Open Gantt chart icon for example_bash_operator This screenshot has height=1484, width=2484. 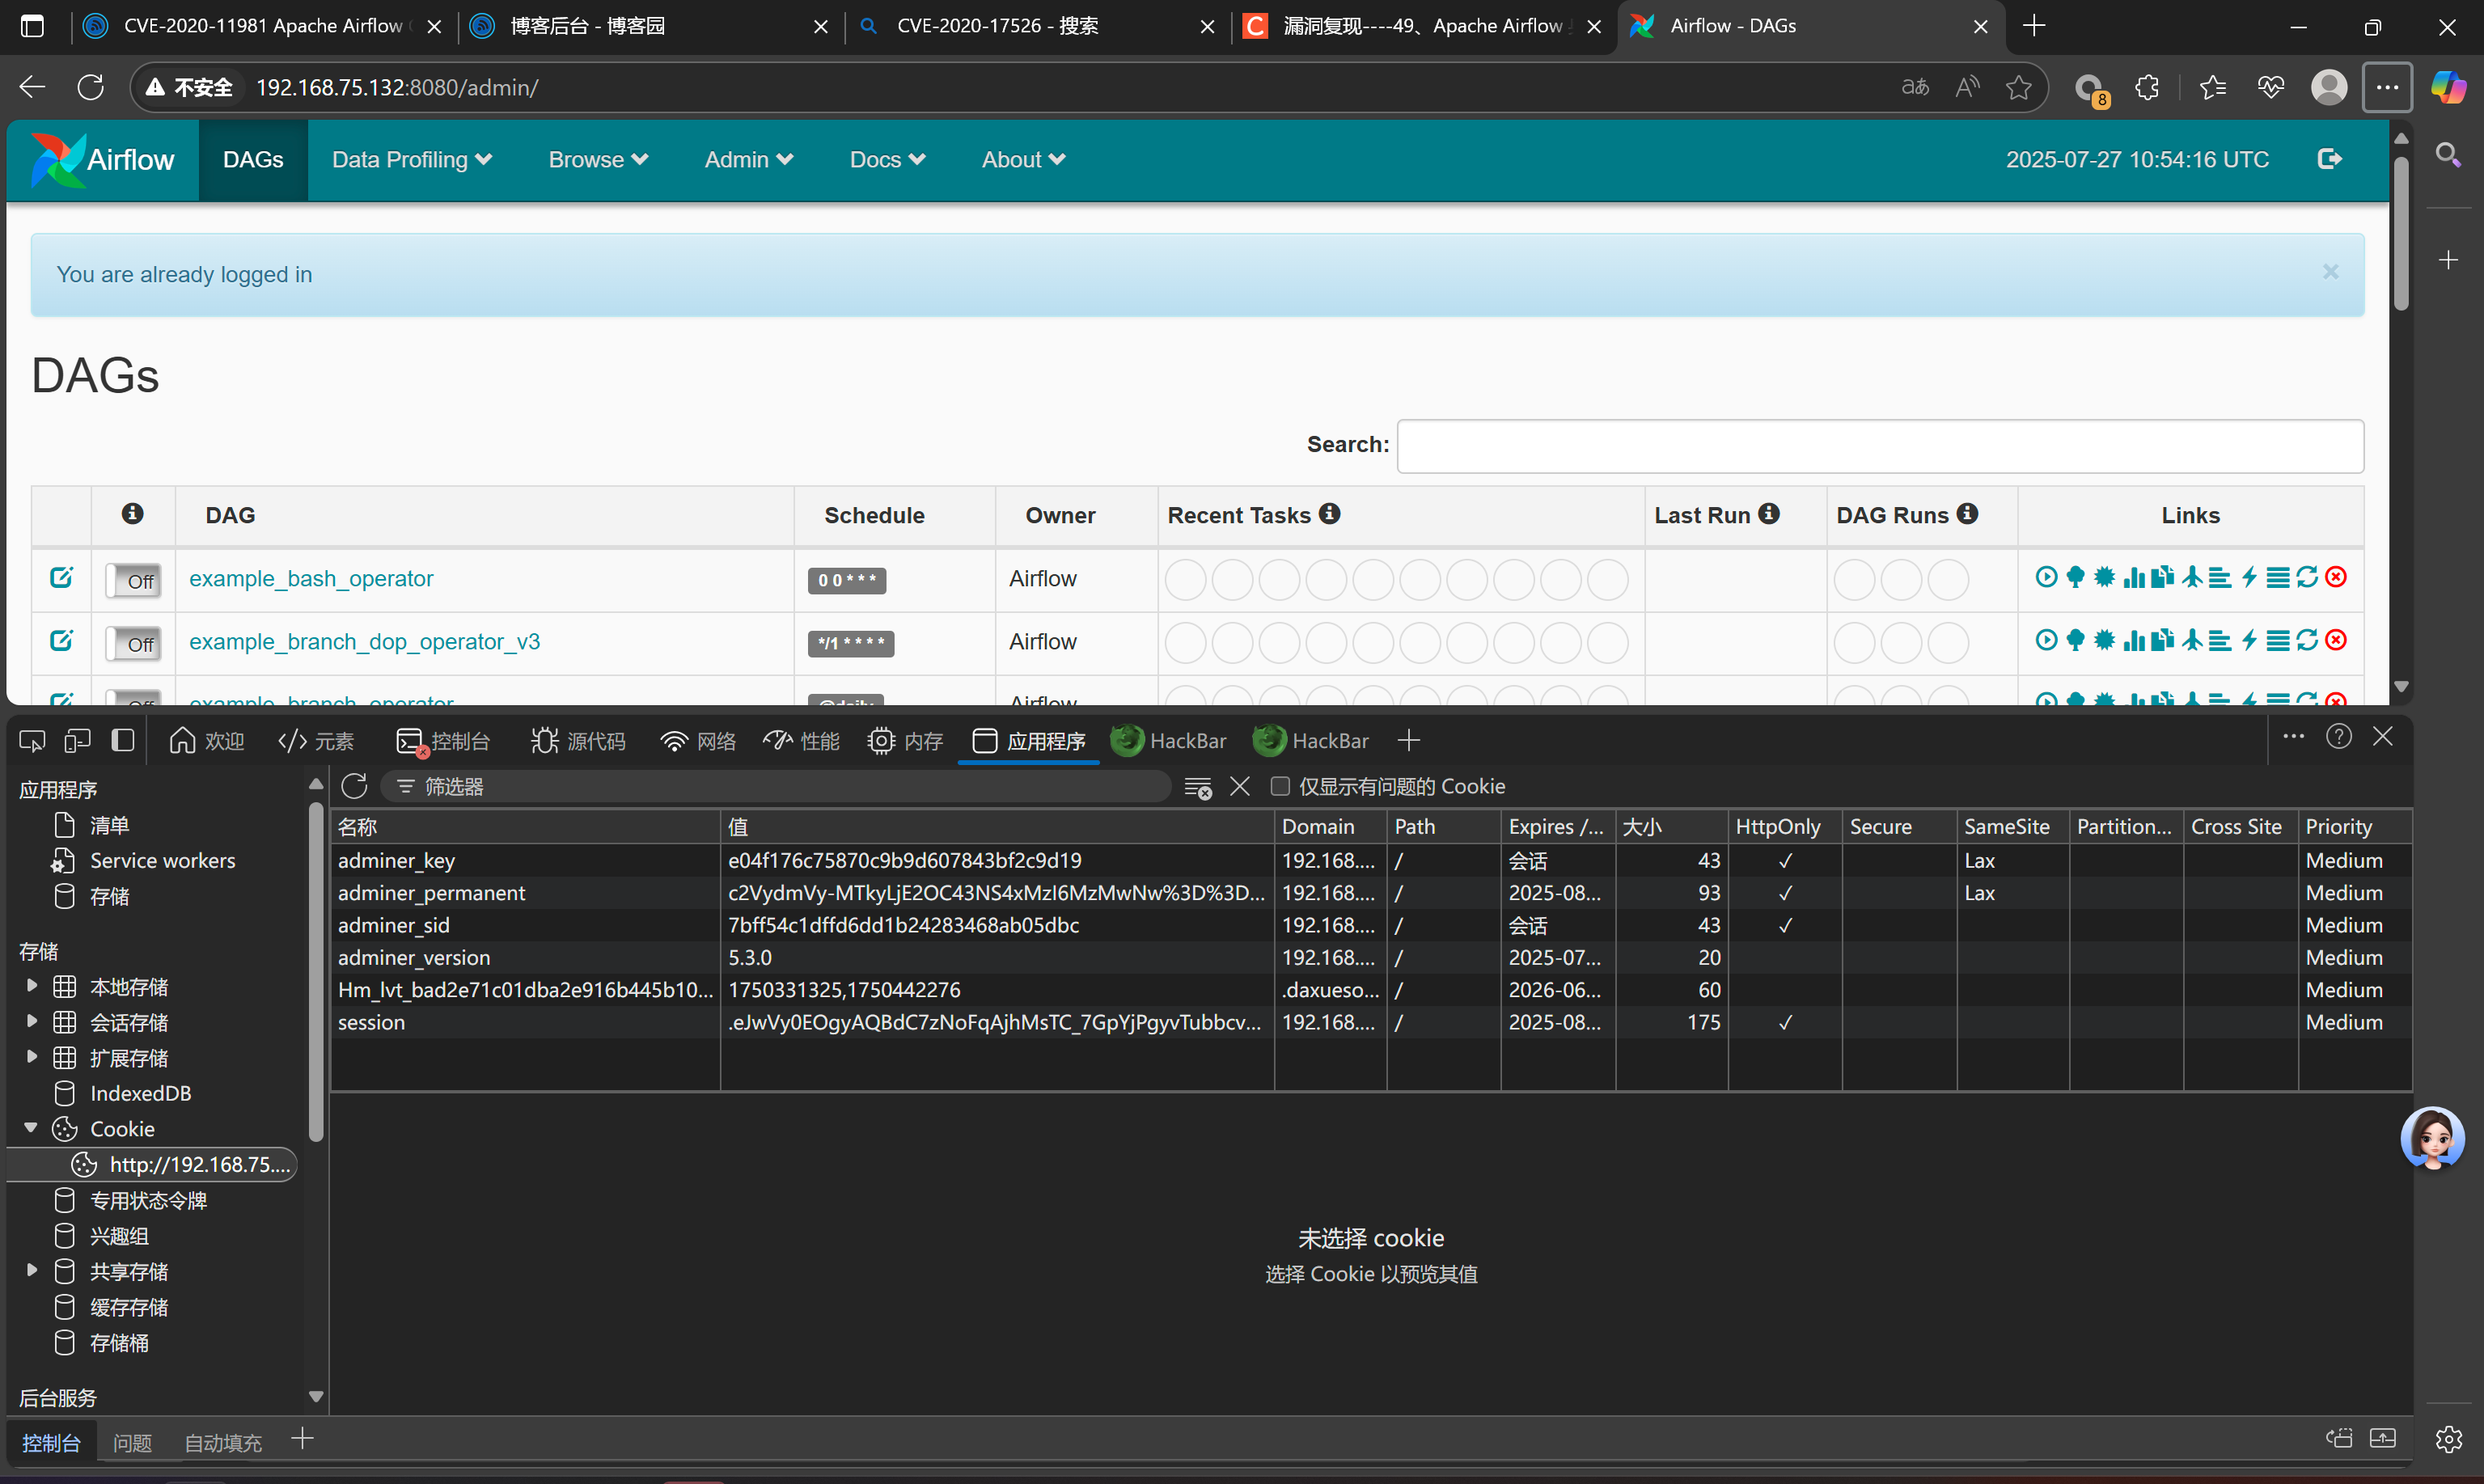click(2219, 577)
